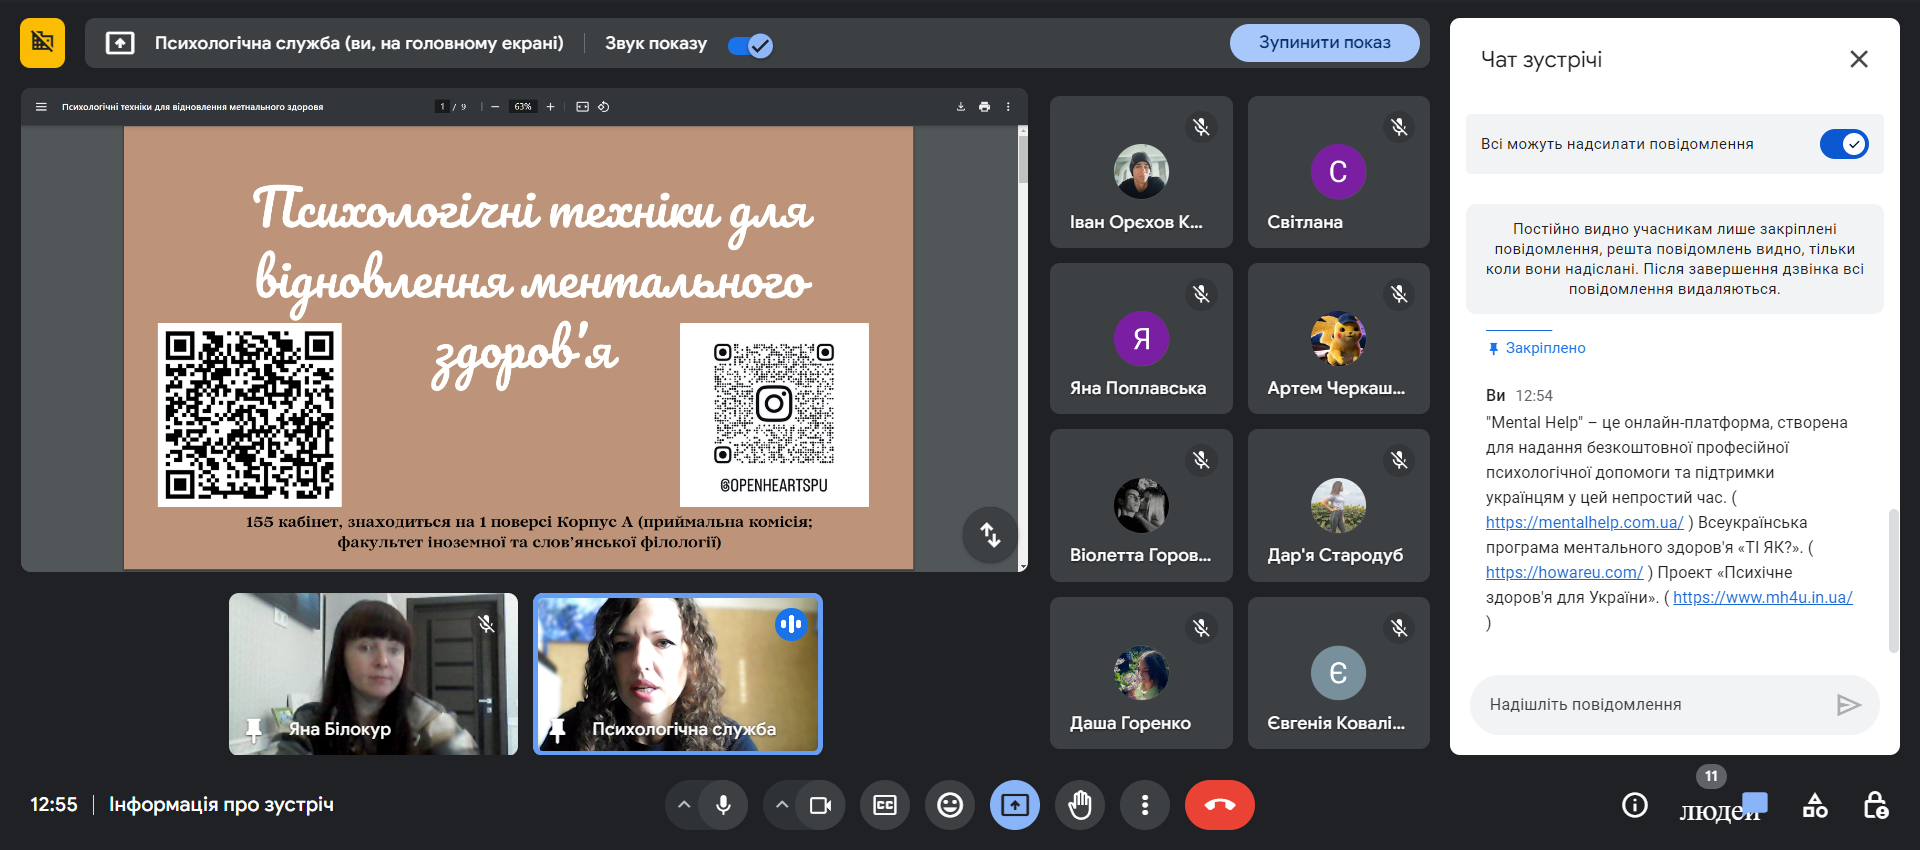1920x850 pixels.
Task: Raise your hand in the meeting
Action: (1080, 805)
